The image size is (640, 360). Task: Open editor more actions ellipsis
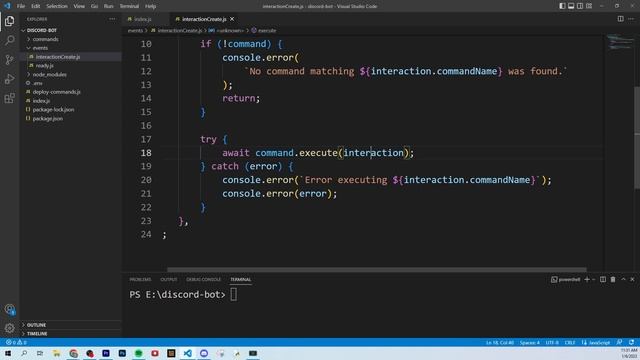tap(631, 19)
